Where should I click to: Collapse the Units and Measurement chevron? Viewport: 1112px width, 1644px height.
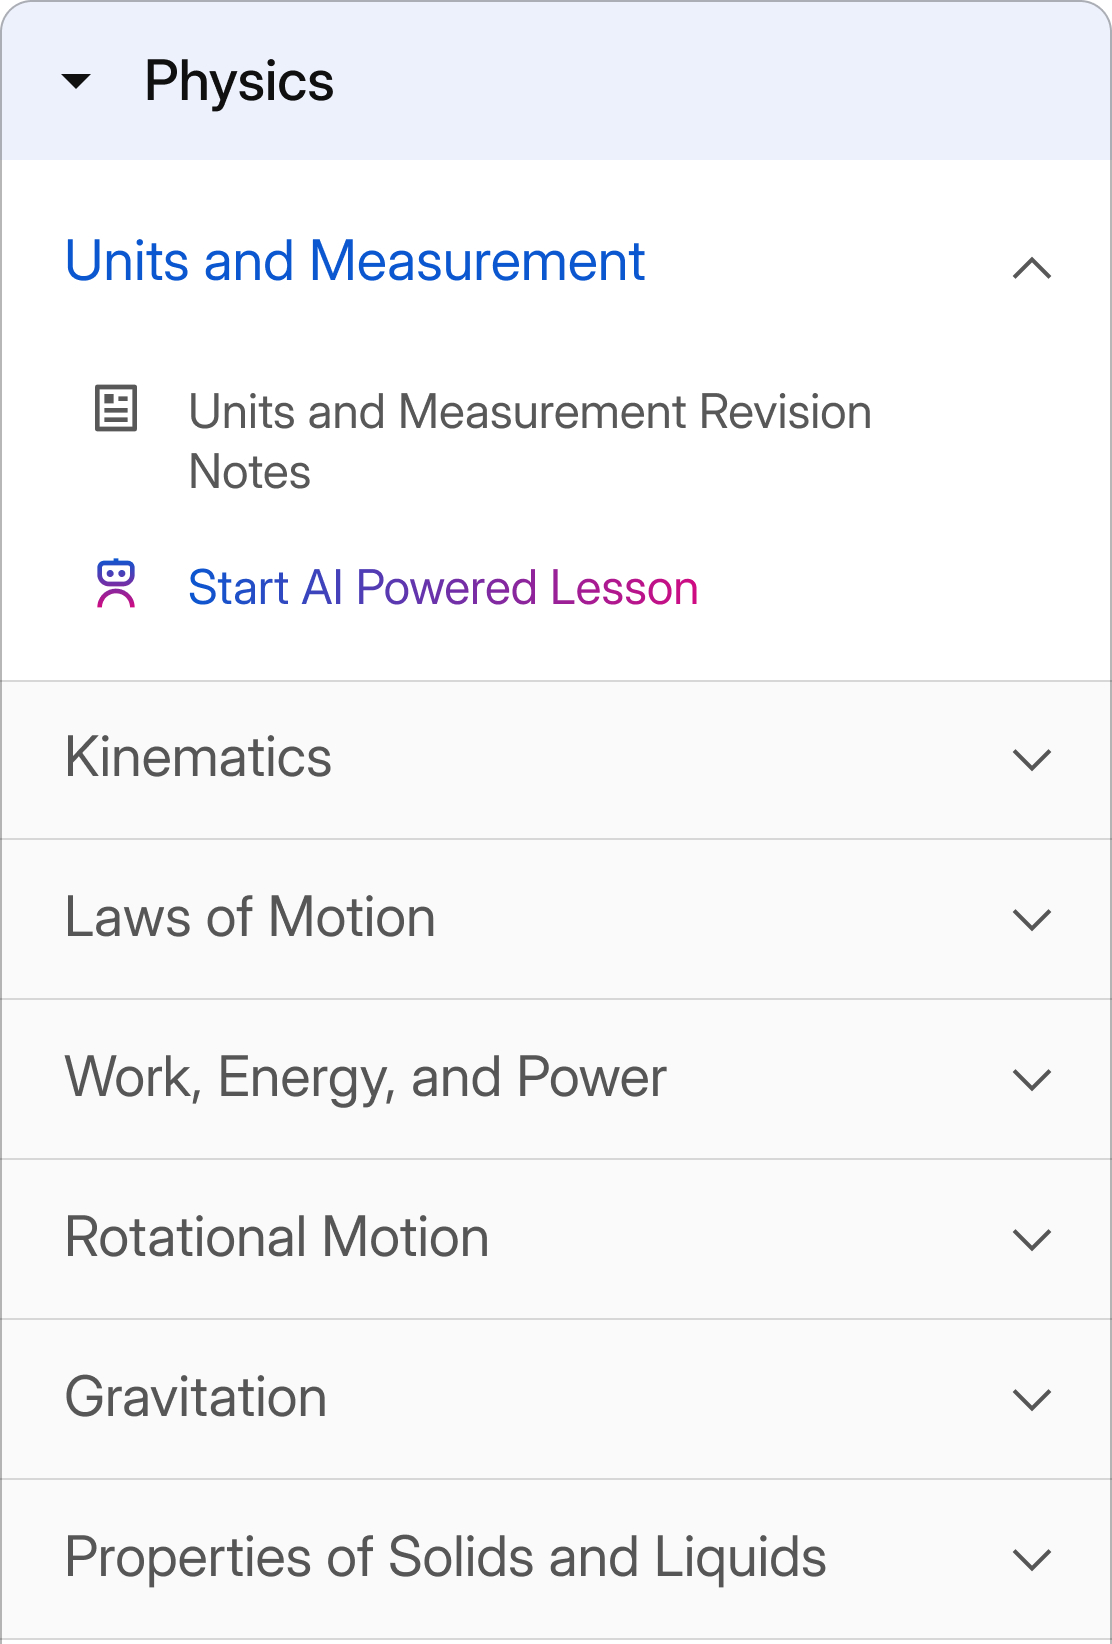point(1032,268)
